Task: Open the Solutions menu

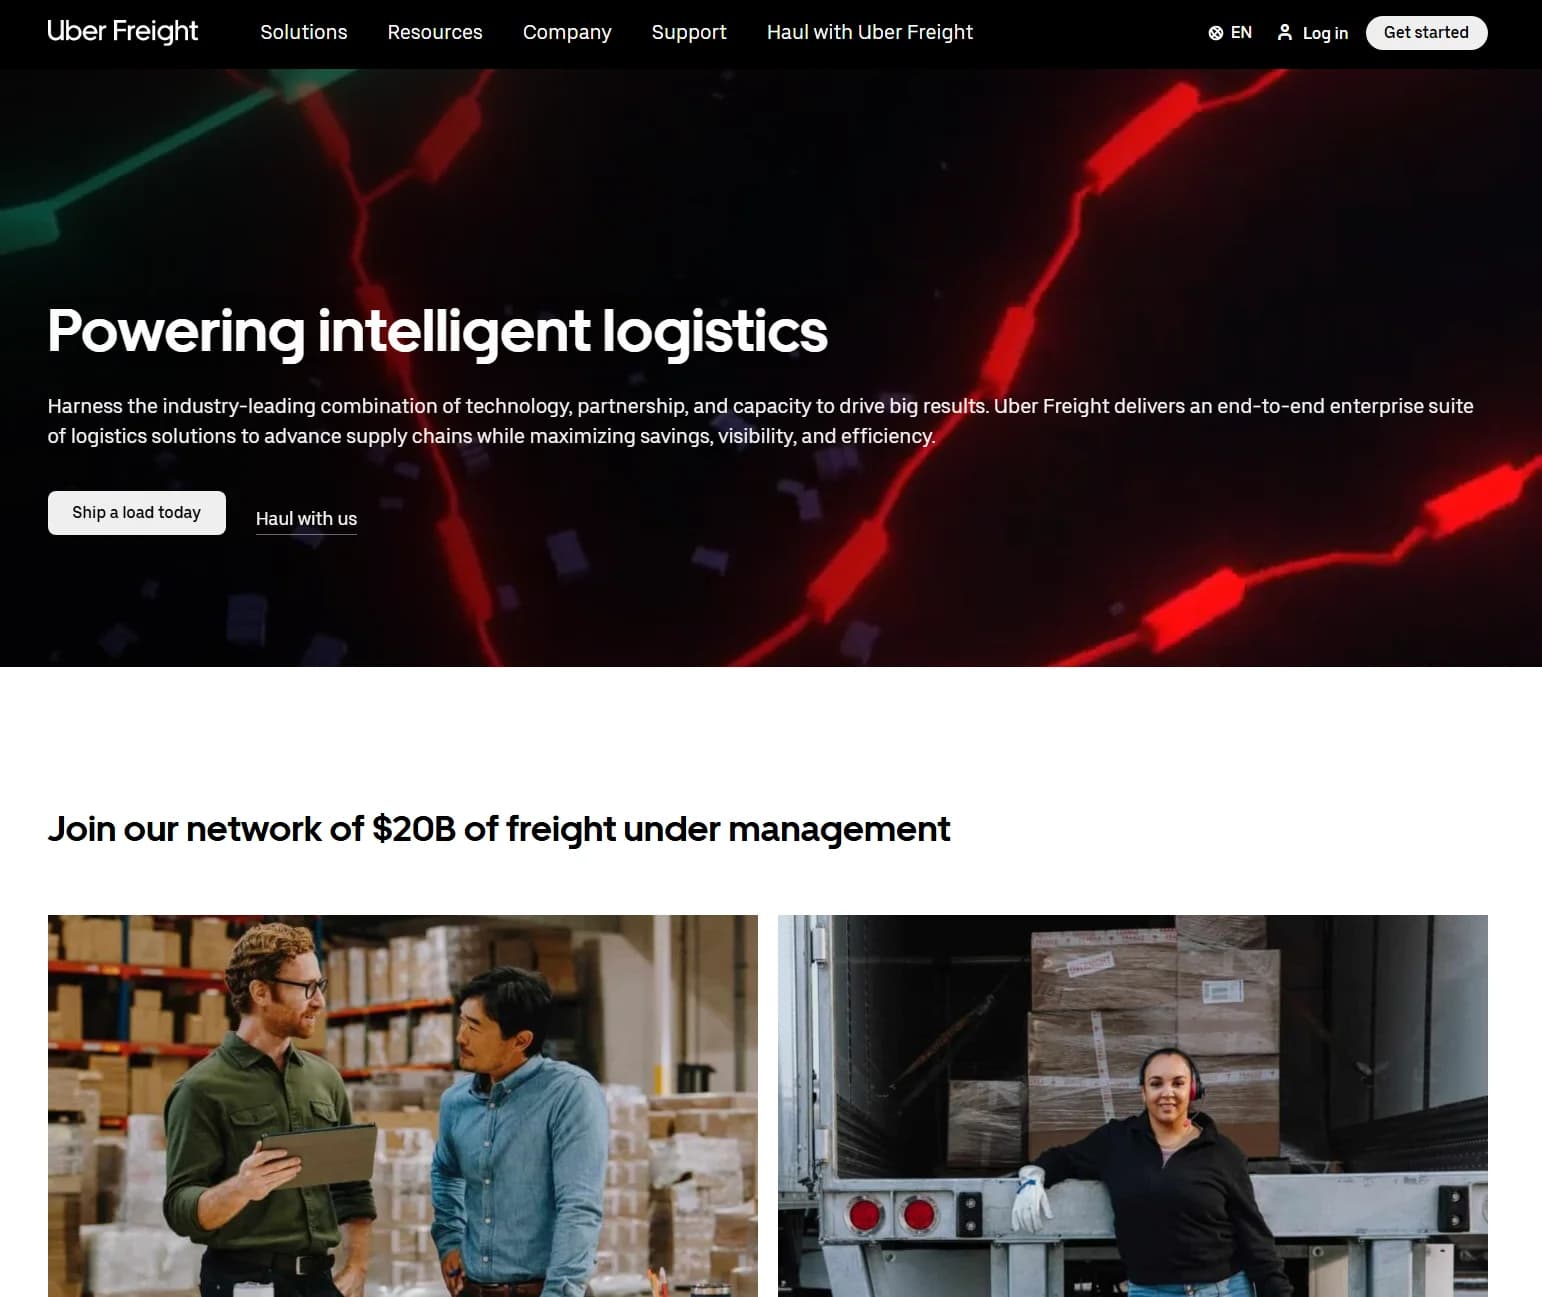Action: pos(304,32)
